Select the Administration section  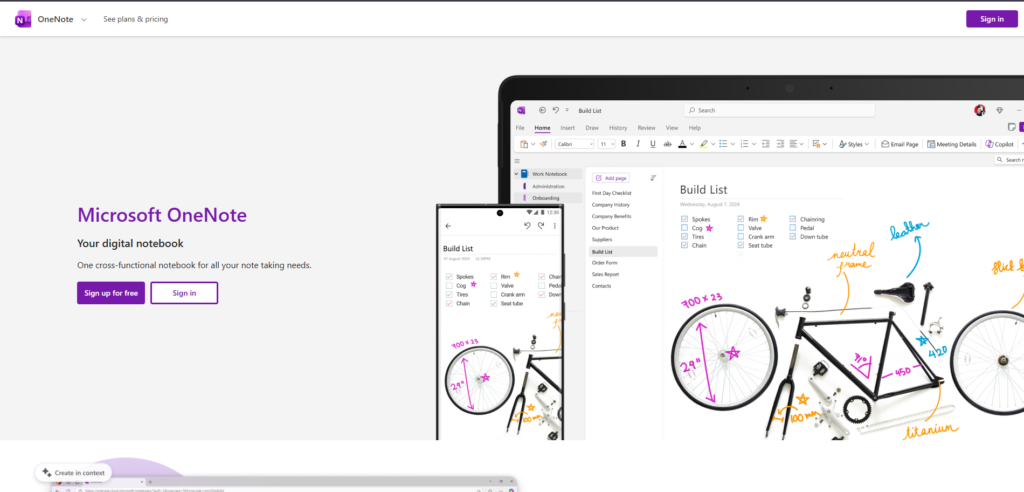[x=548, y=186]
